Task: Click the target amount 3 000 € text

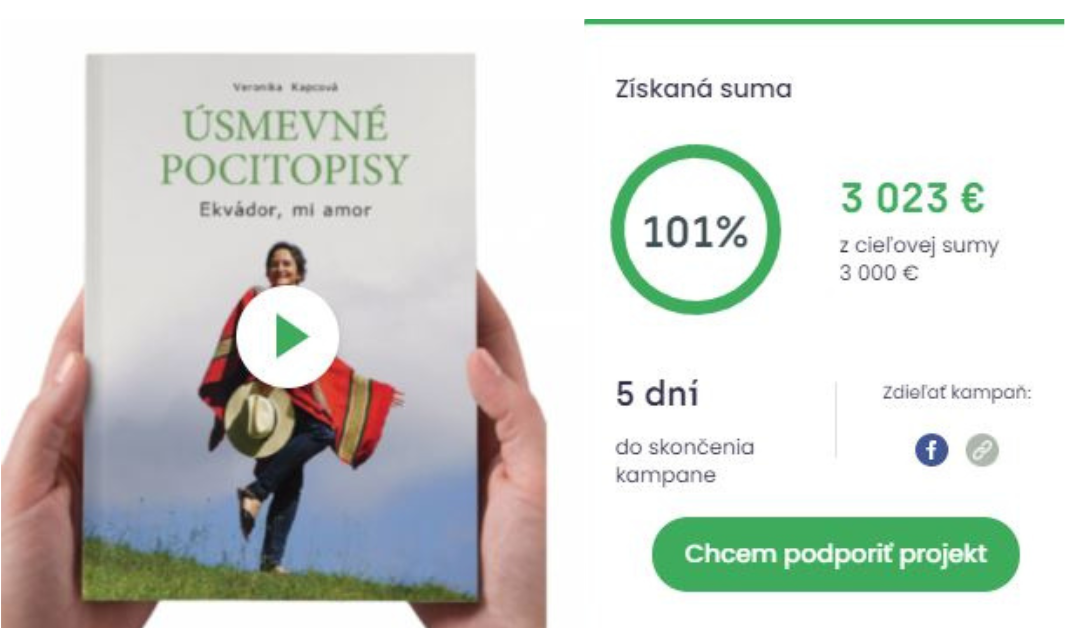Action: 879,273
